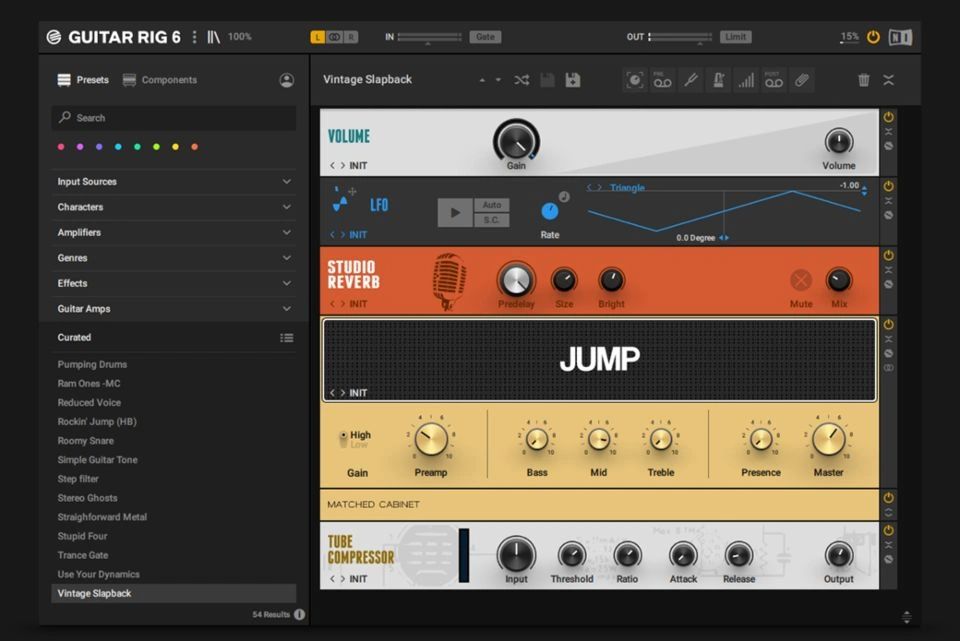Screen dimensions: 960x641
Task: Open the Tapedeck Pre icon in the toolbar
Action: [661, 80]
